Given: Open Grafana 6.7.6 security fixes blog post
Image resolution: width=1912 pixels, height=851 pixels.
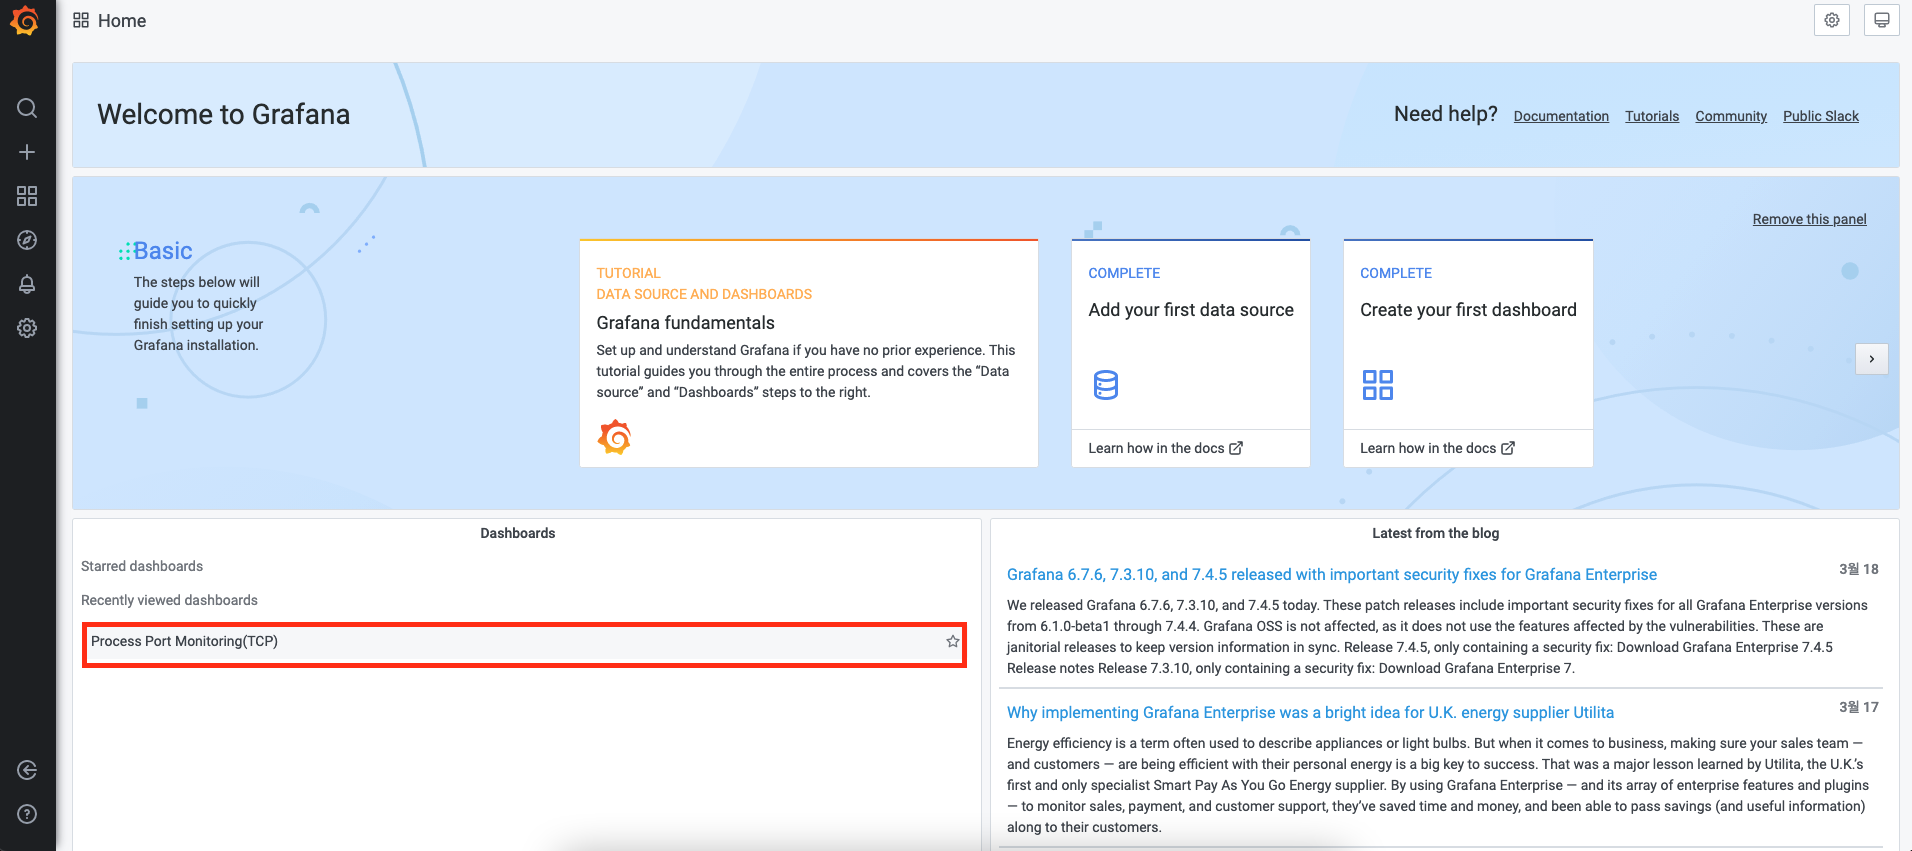Looking at the screenshot, I should [x=1331, y=574].
